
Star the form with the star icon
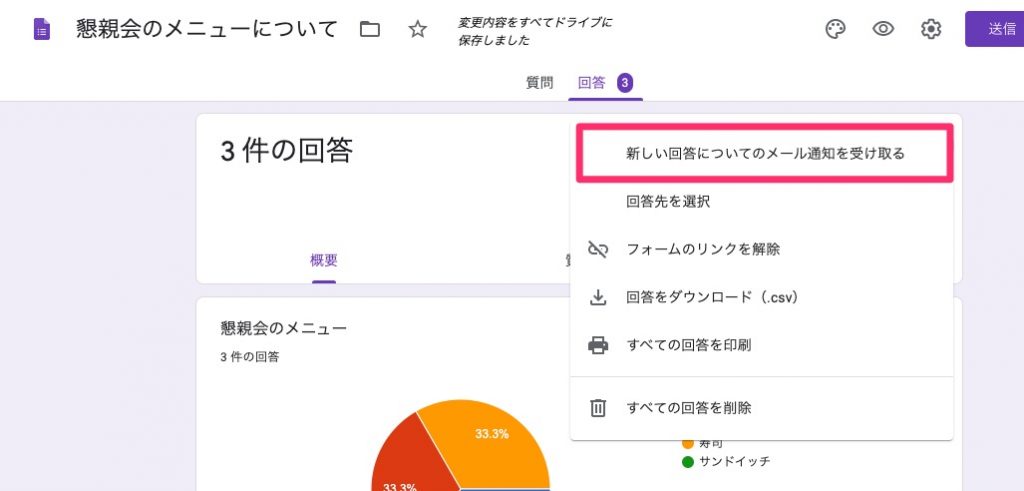pos(418,29)
